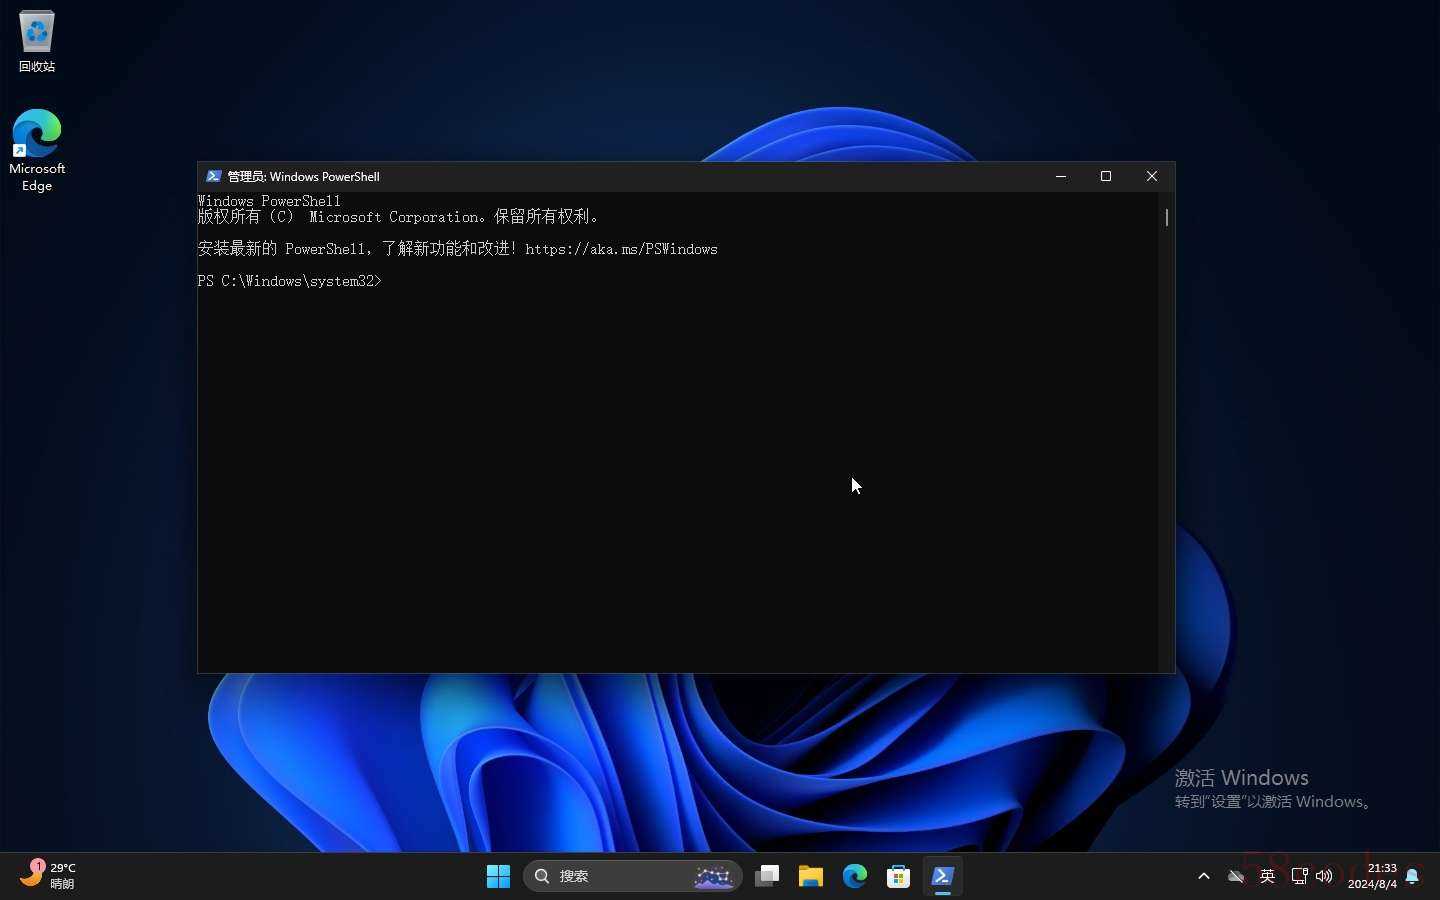Click the PowerShell window title text
Image resolution: width=1440 pixels, height=900 pixels.
click(x=303, y=176)
